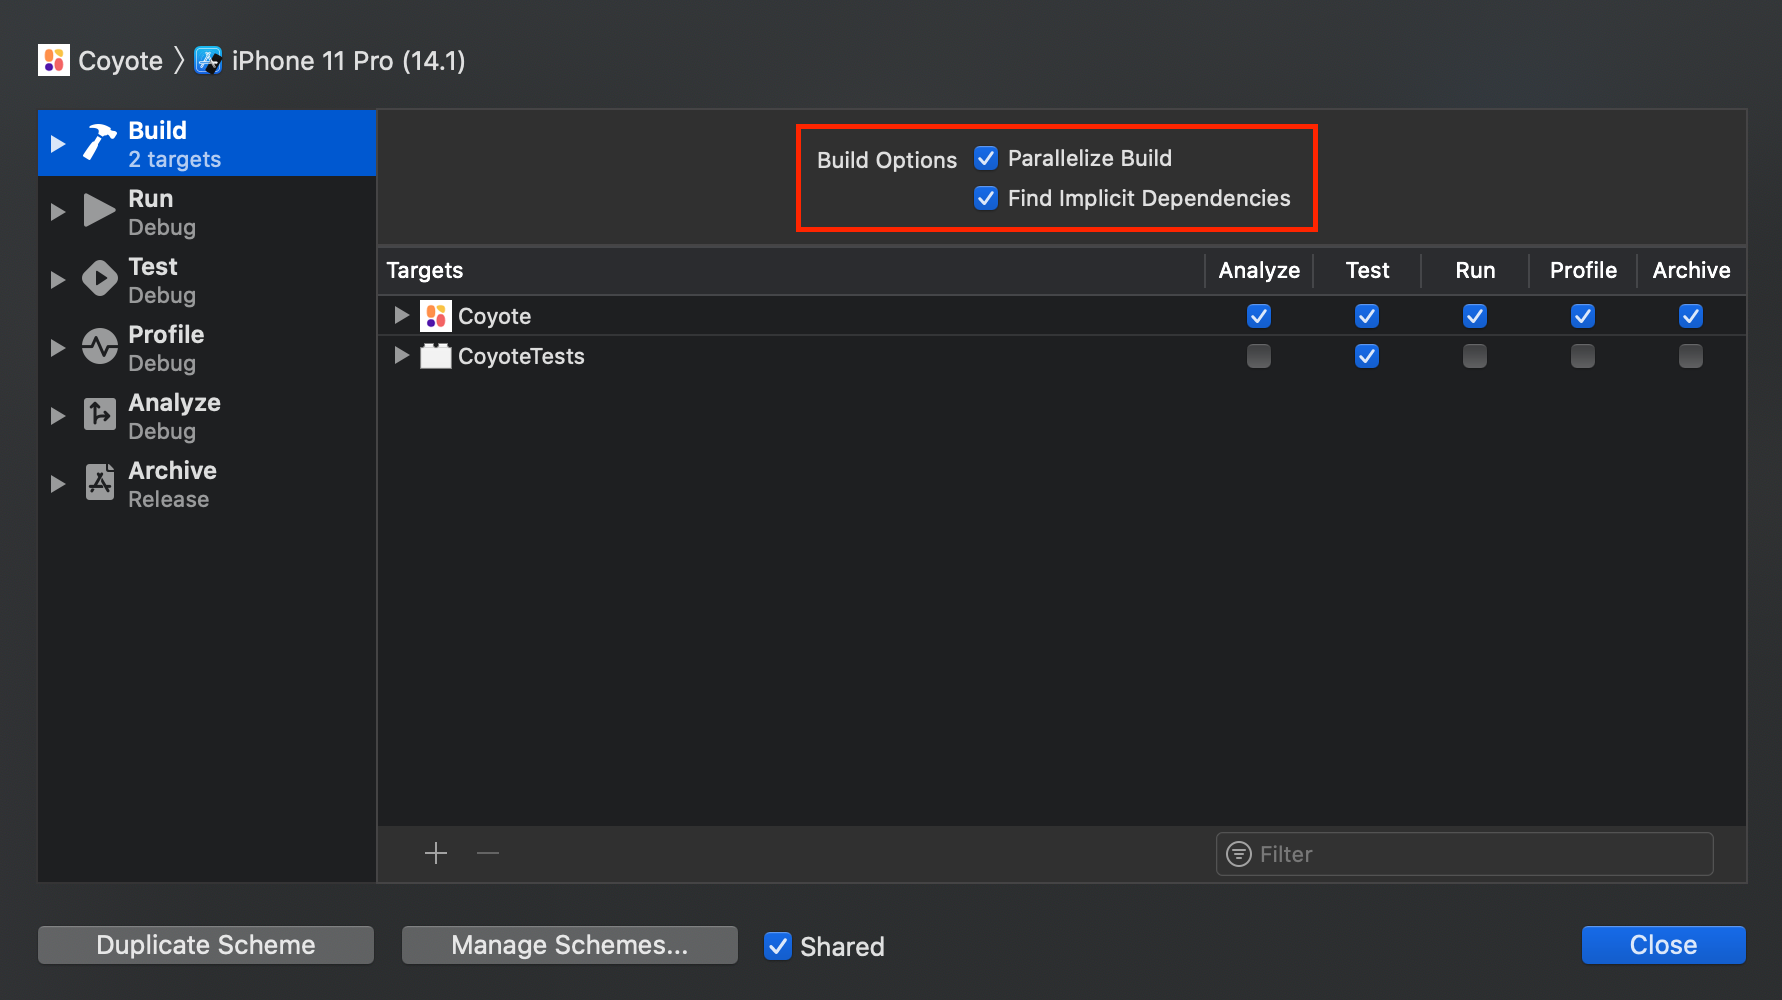Select the Archive Release scheme action
Image resolution: width=1782 pixels, height=1000 pixels.
pyautogui.click(x=207, y=484)
